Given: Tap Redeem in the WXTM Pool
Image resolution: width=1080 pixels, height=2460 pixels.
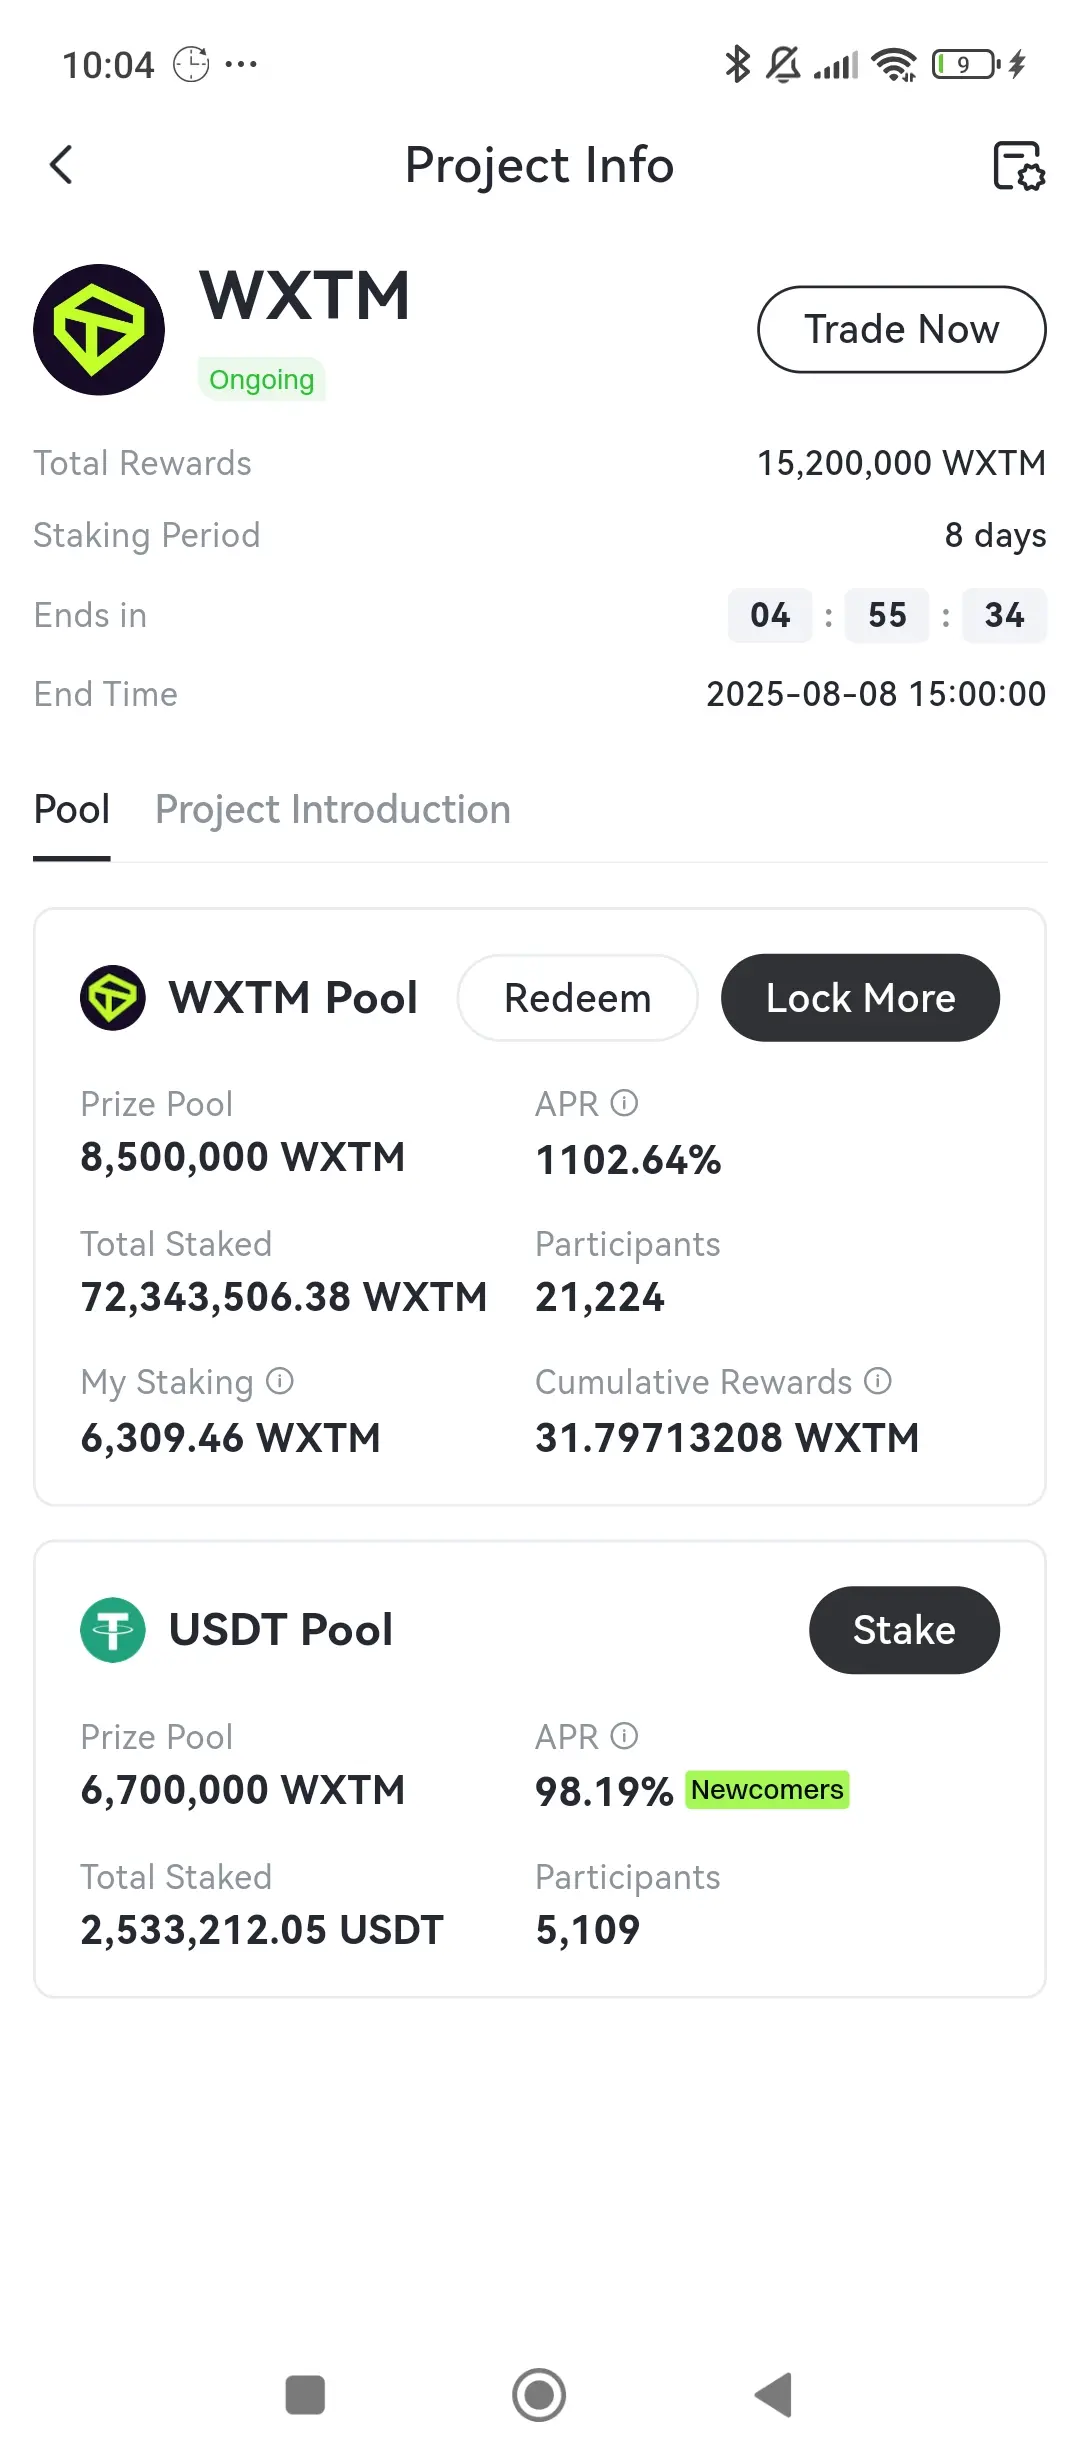Looking at the screenshot, I should 578,998.
